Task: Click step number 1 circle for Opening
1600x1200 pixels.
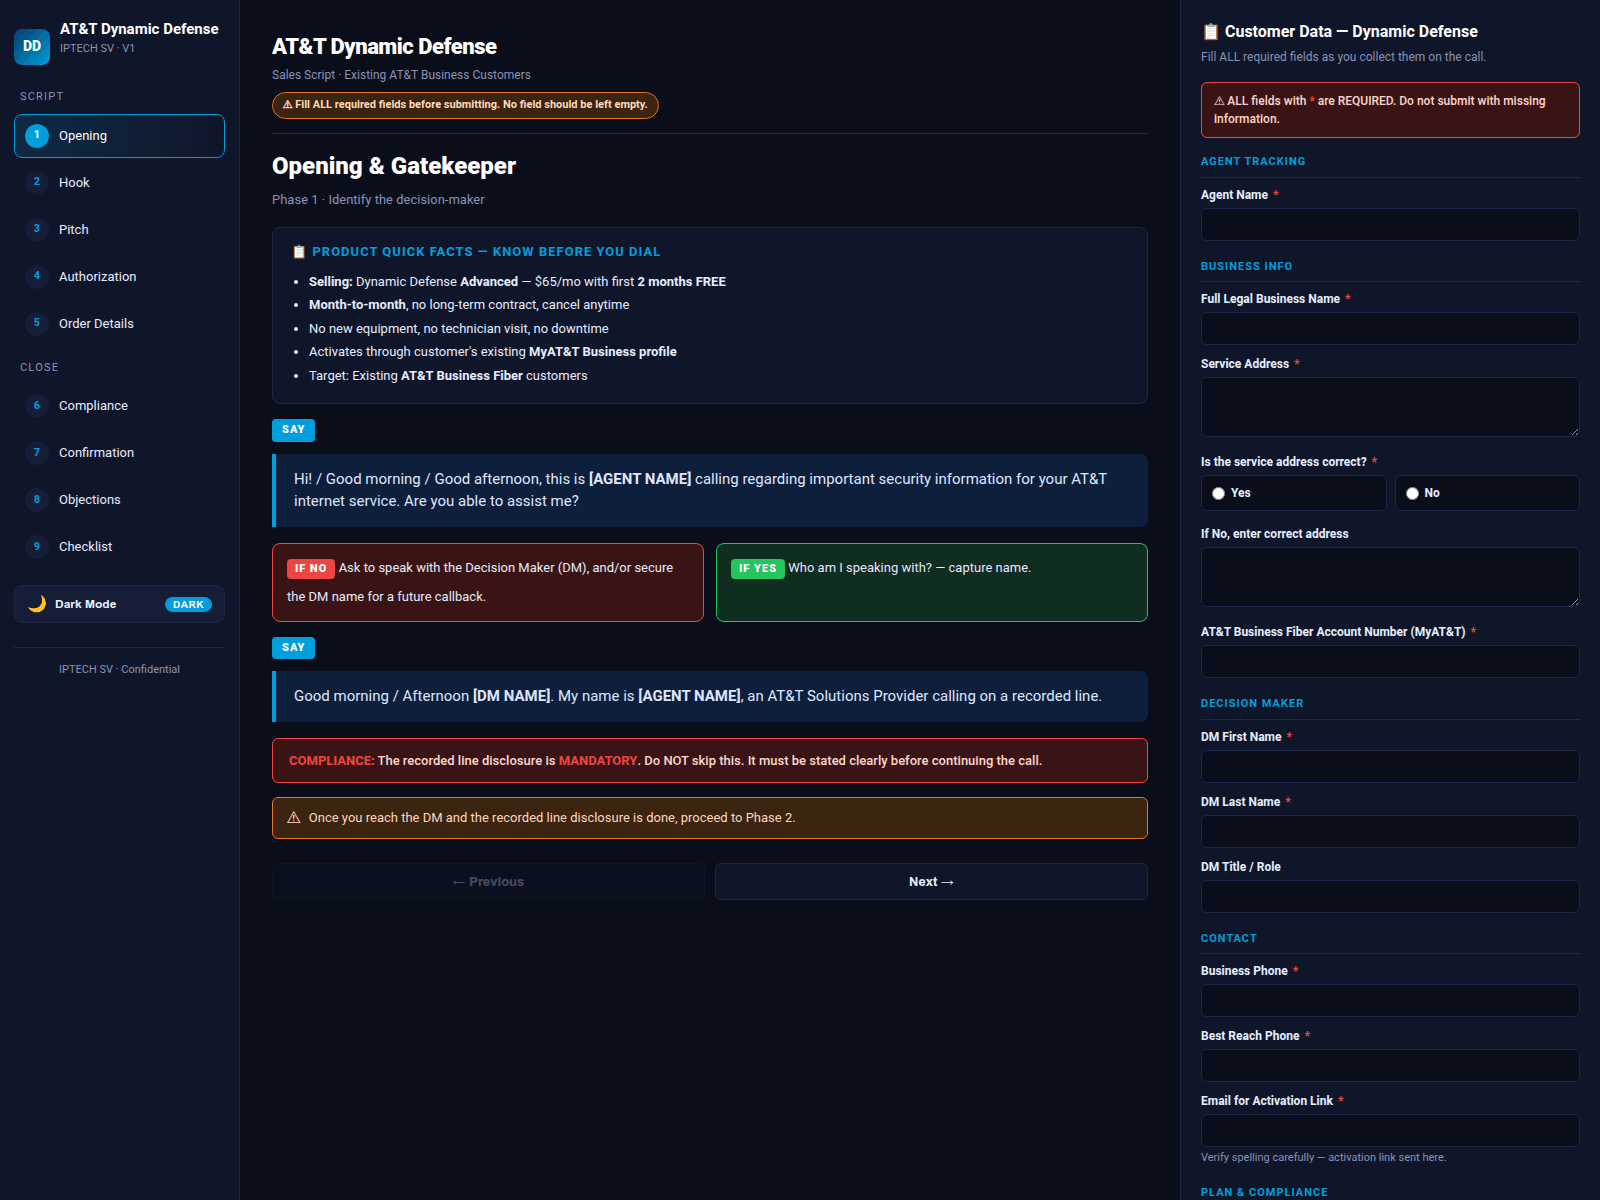Action: (37, 135)
